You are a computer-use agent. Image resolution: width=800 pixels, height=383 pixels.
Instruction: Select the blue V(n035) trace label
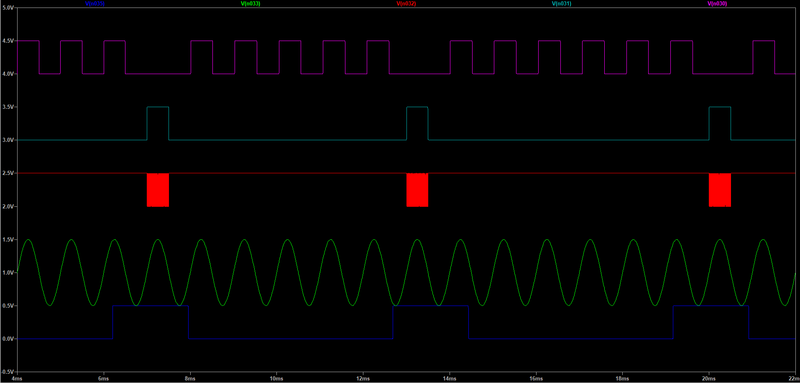point(95,3)
